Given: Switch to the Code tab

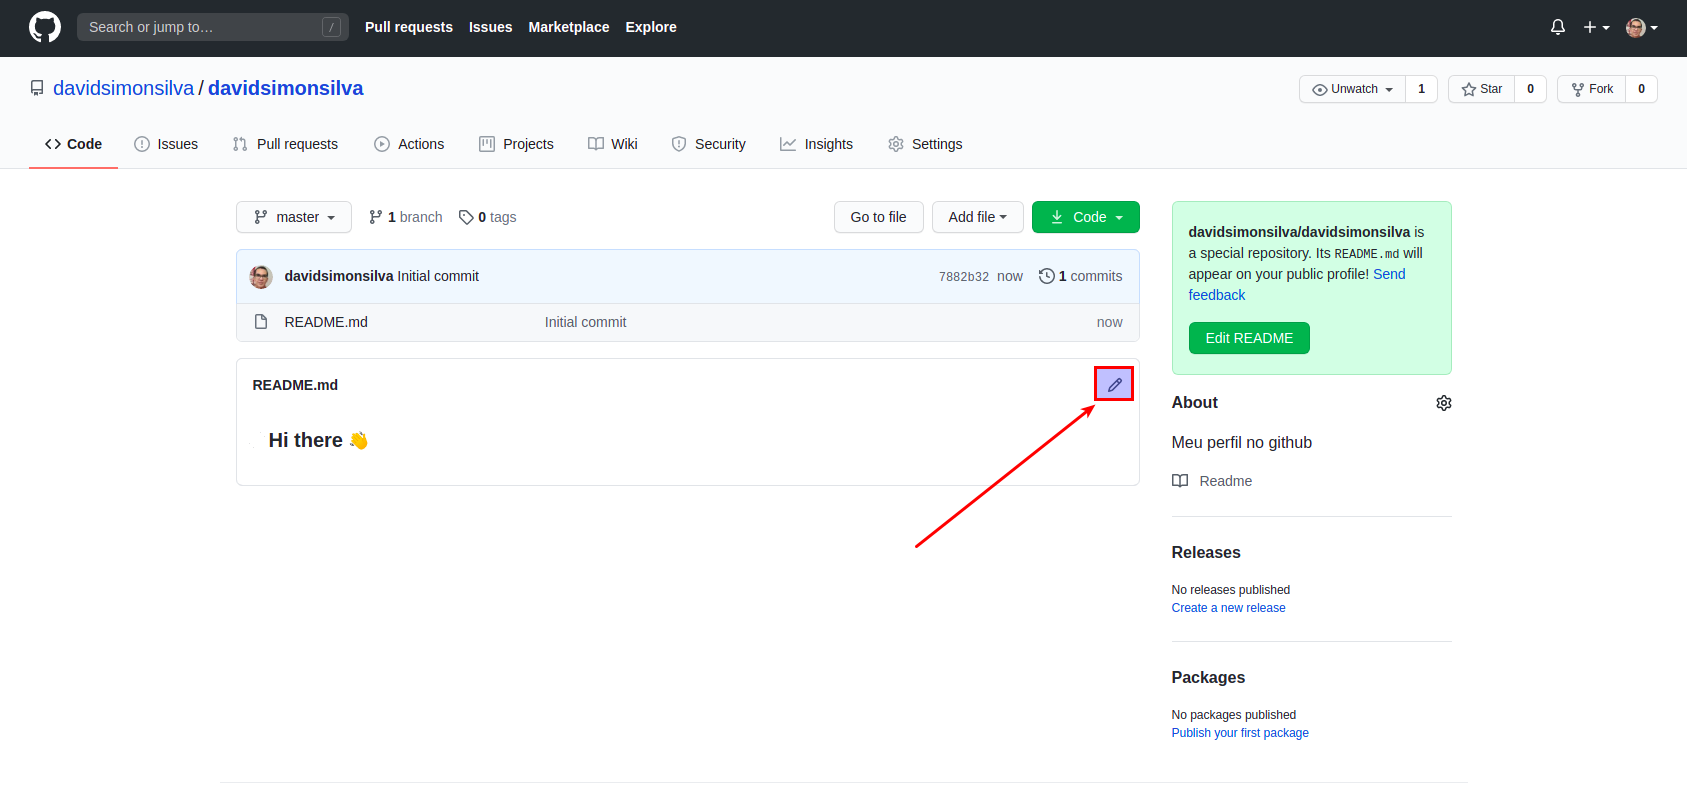Looking at the screenshot, I should [x=73, y=144].
